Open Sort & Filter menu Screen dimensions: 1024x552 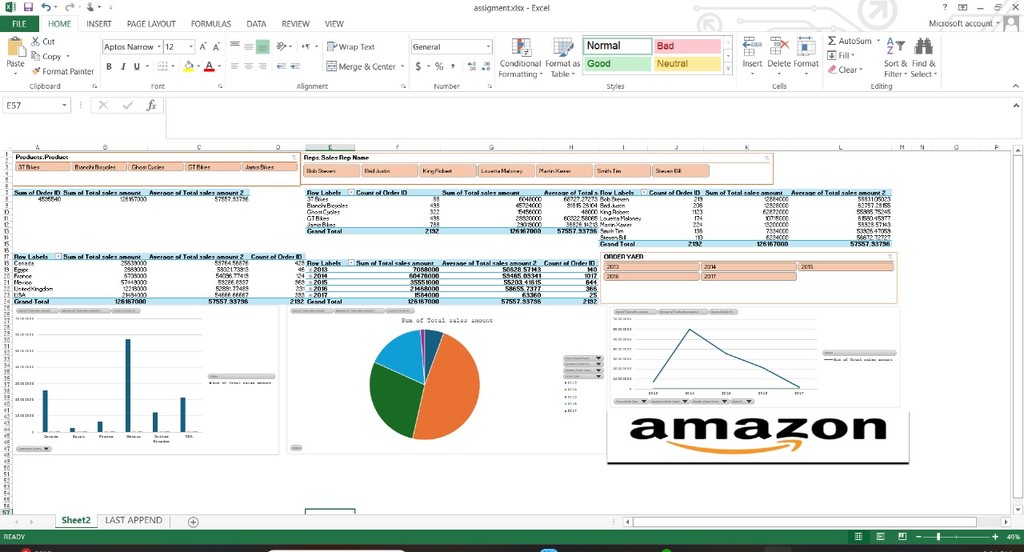pos(895,58)
